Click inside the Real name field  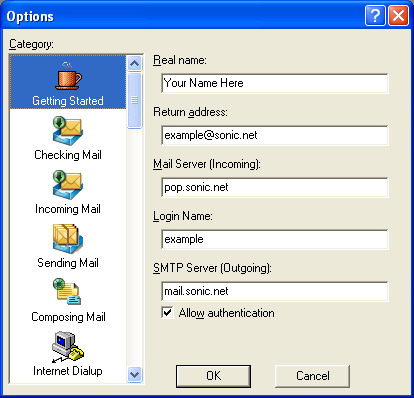pyautogui.click(x=275, y=83)
